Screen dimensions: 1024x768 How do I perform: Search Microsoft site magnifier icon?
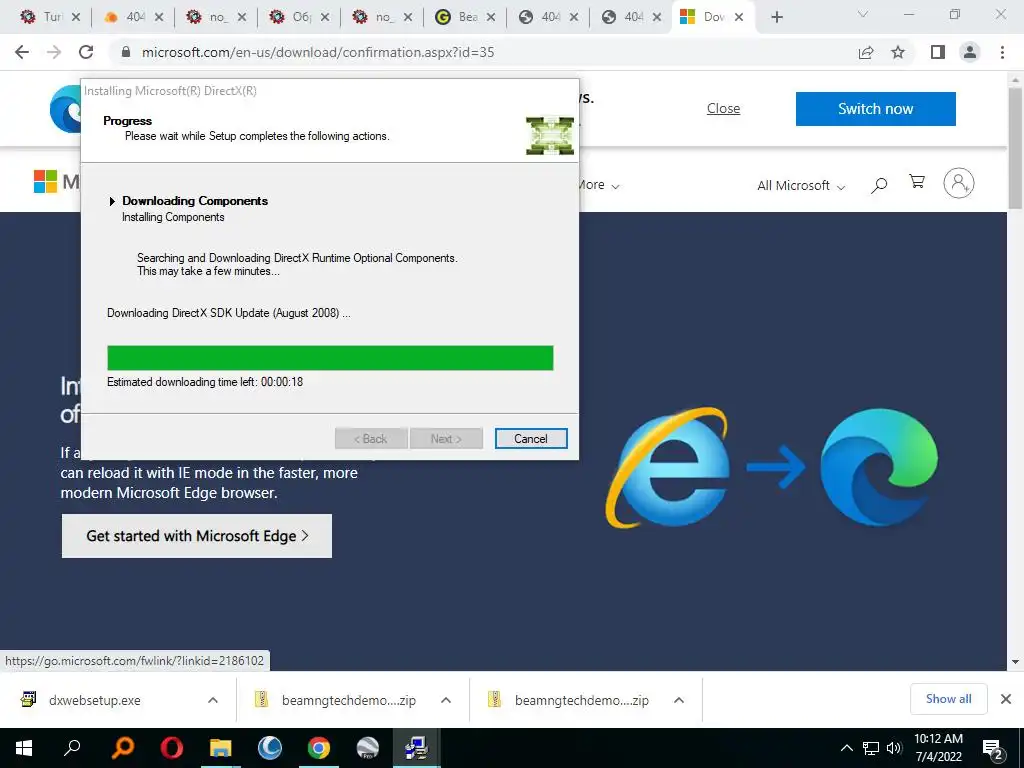(879, 185)
